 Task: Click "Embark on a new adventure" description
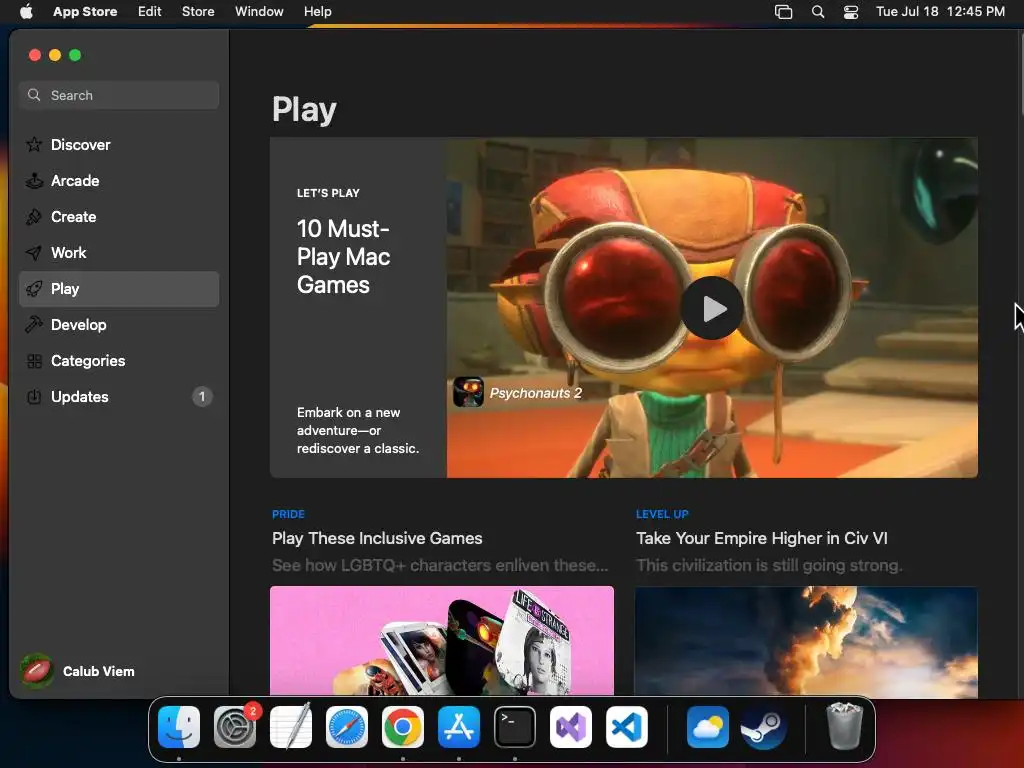358,430
